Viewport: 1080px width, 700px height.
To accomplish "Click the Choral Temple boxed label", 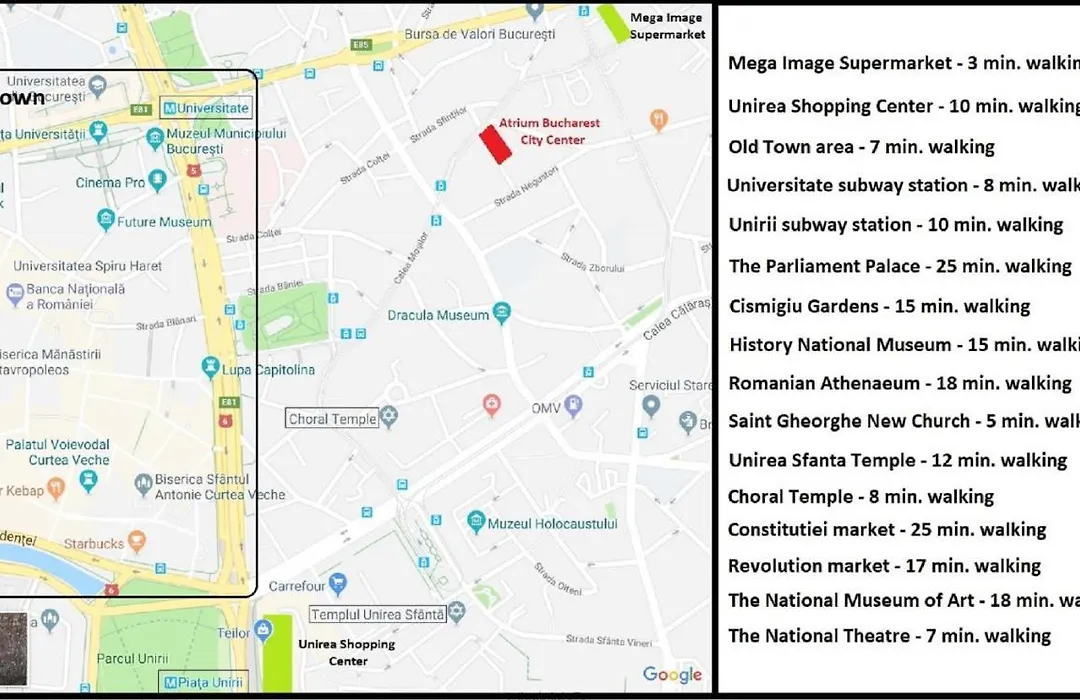I will (x=332, y=418).
